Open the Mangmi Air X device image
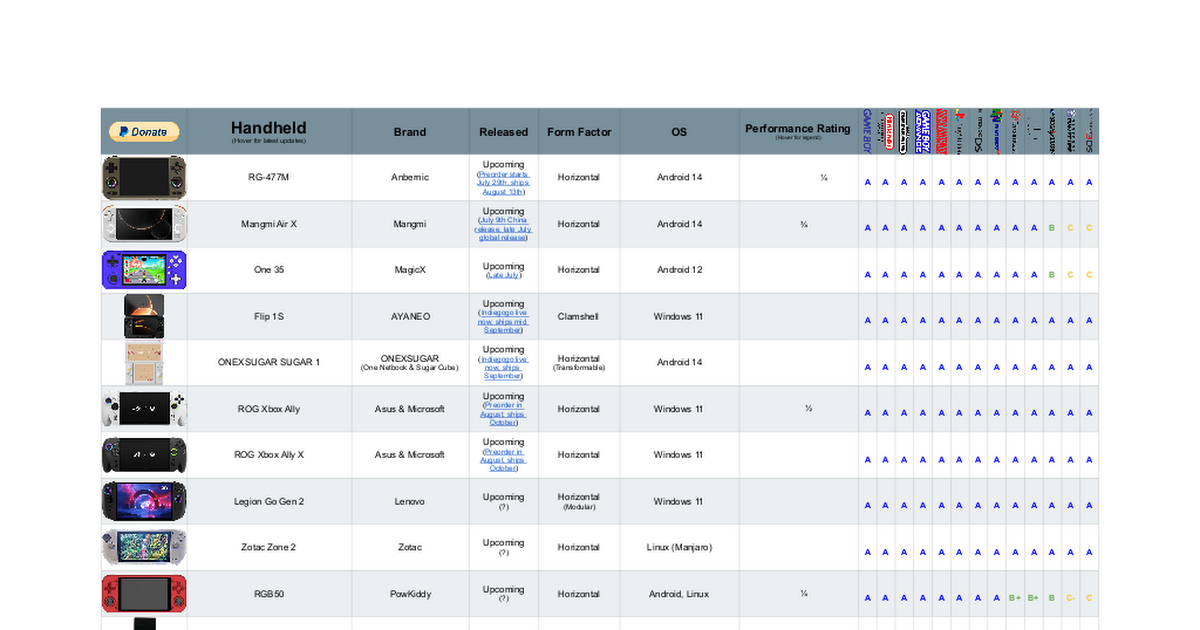 coord(144,224)
